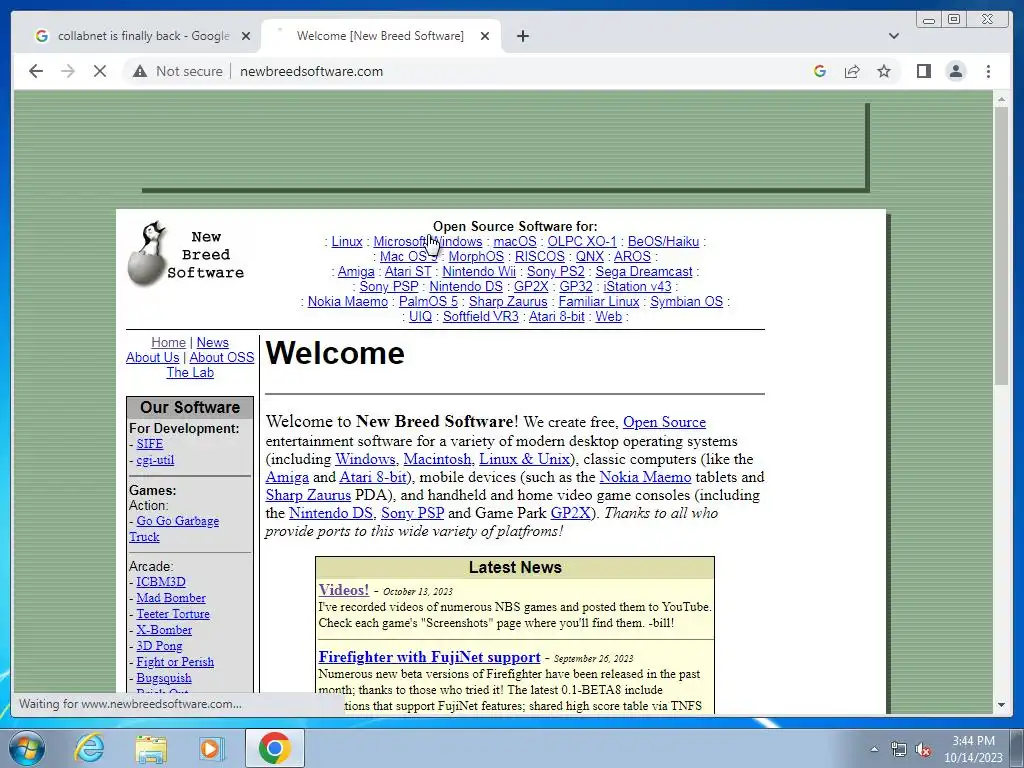Open the Videos! news headline
The width and height of the screenshot is (1024, 768).
coord(344,590)
